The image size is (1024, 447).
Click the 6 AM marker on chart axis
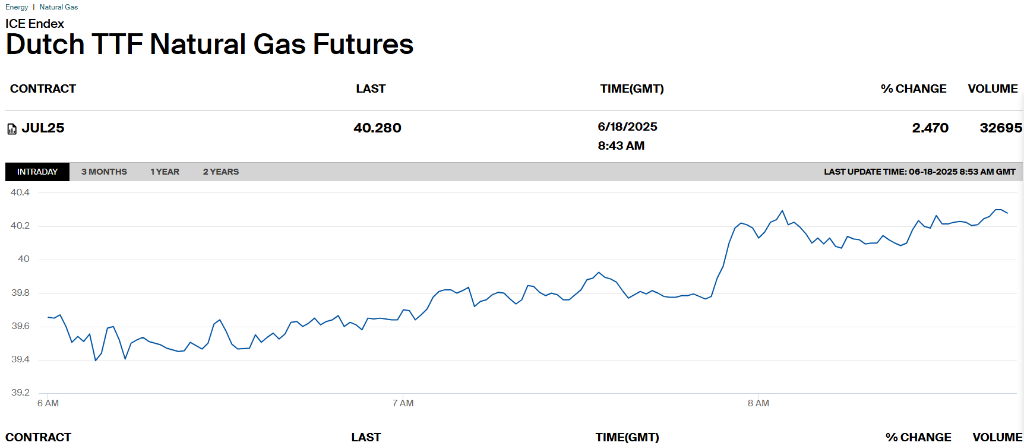pyautogui.click(x=48, y=404)
